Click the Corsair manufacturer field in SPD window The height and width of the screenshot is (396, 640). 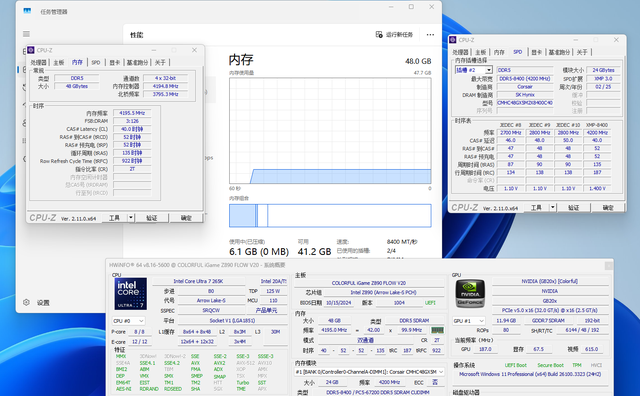point(524,87)
